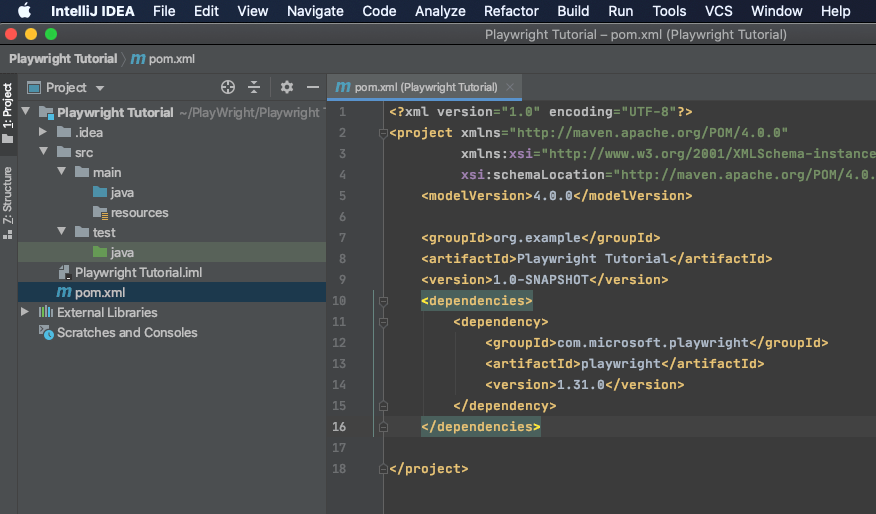Screen dimensions: 876x514
Task: Open the File menu
Action: [x=164, y=11]
